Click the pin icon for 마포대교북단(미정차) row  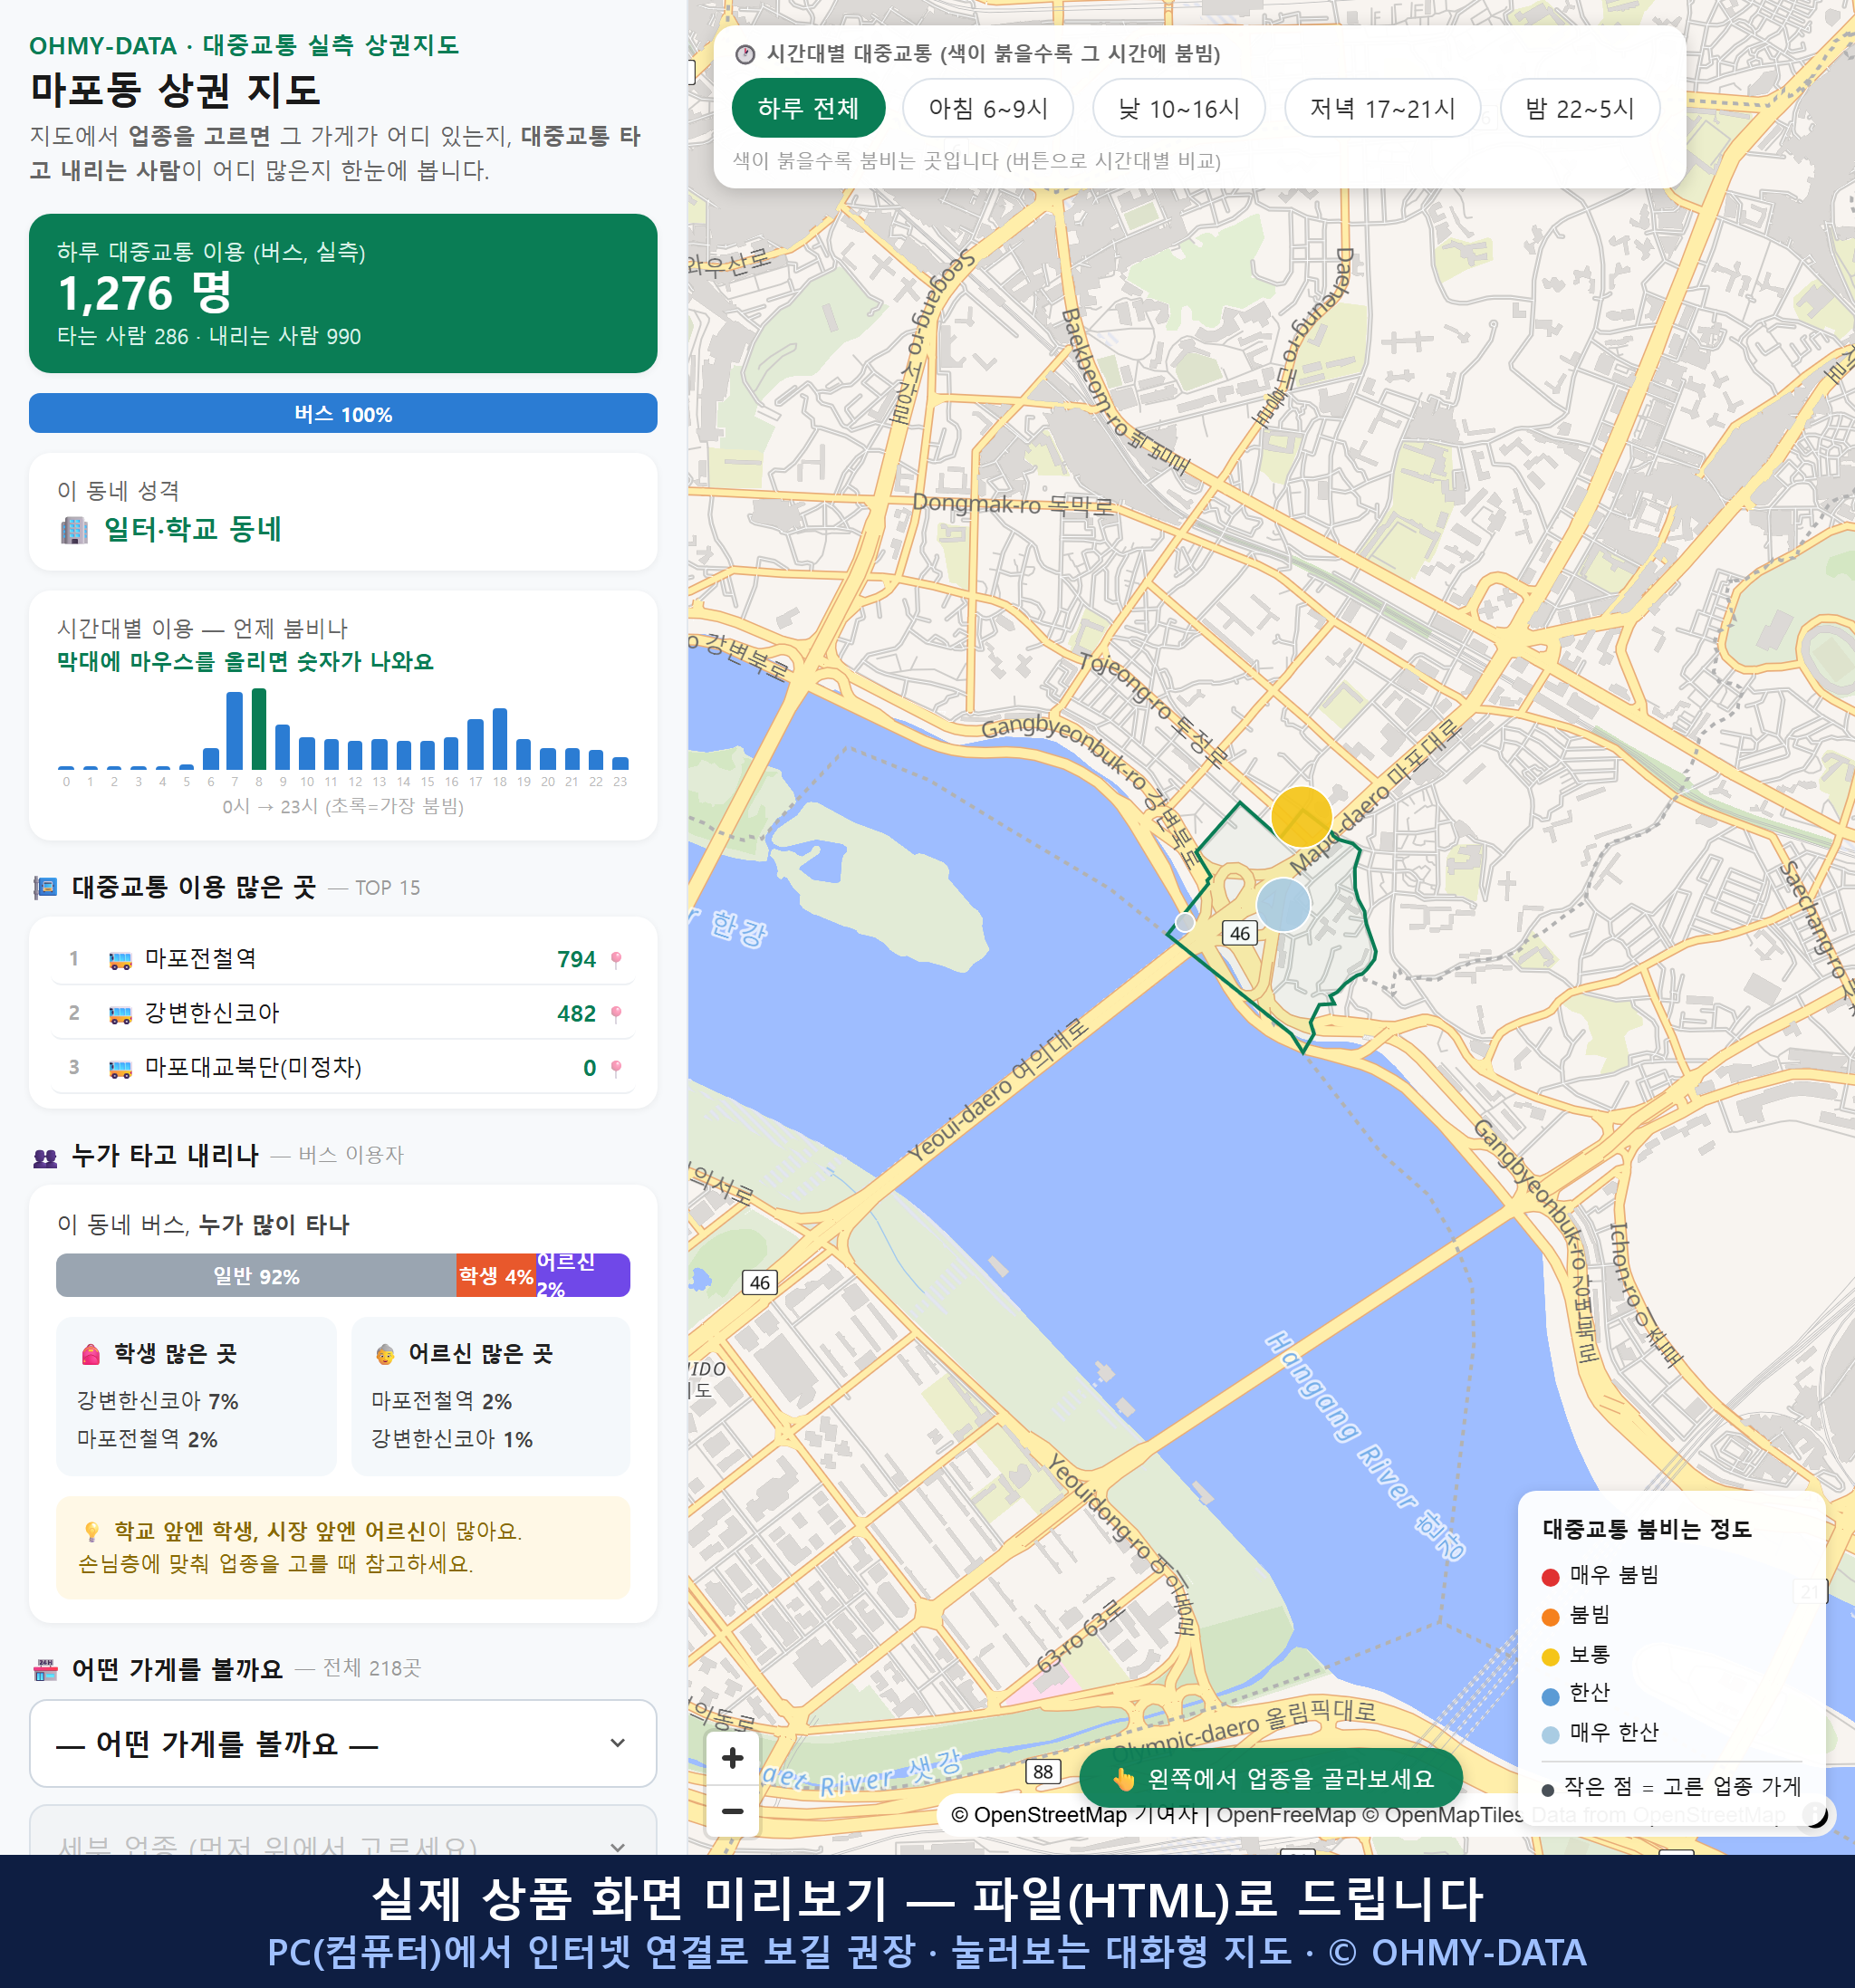pos(616,1067)
